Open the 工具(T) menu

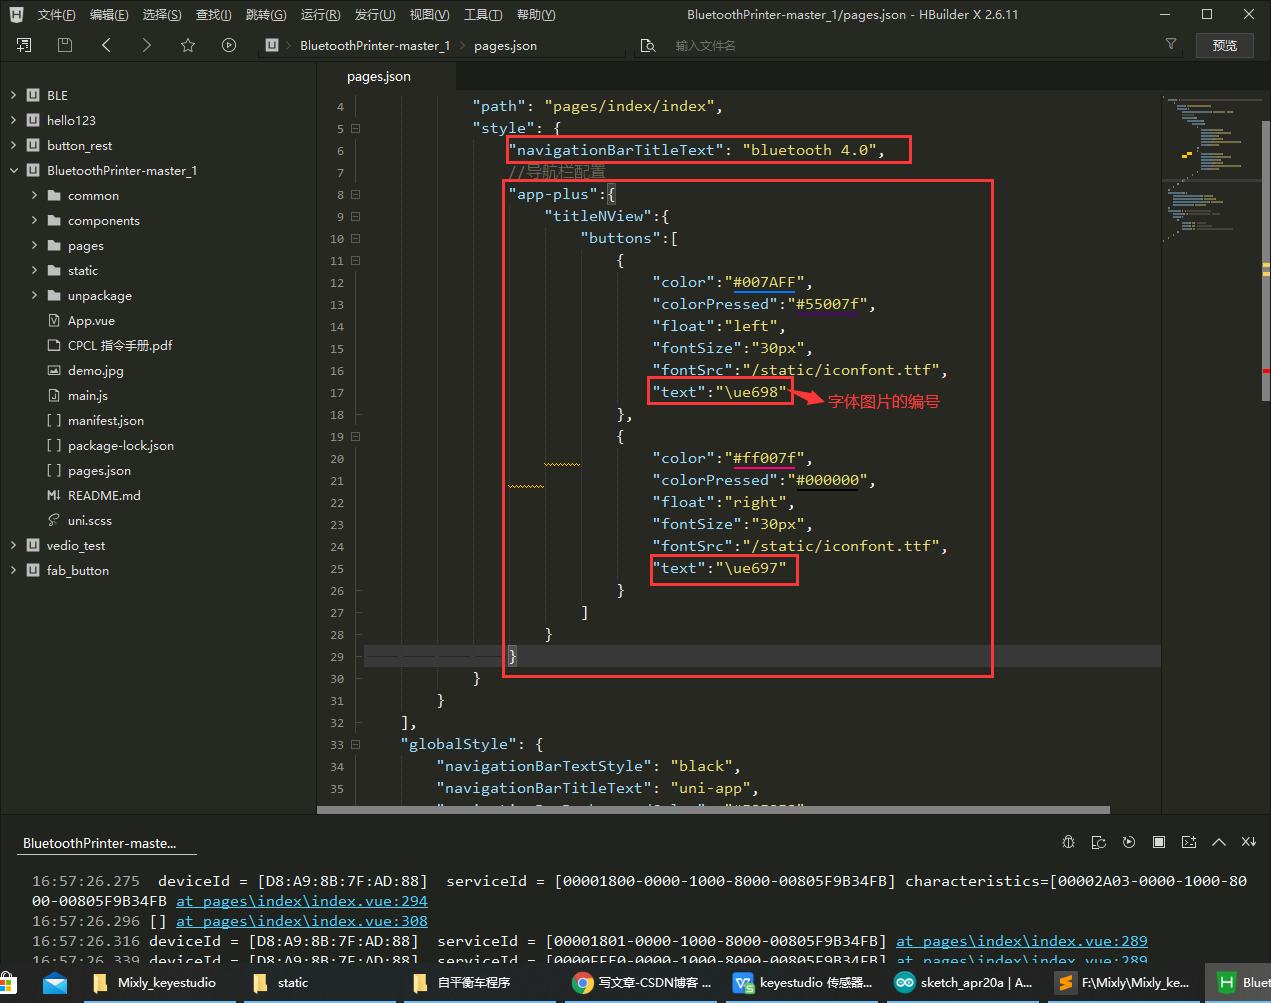483,14
